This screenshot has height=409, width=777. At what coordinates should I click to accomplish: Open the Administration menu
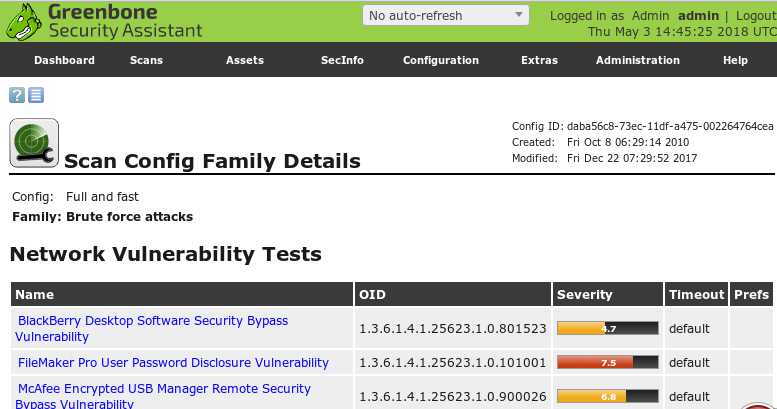[x=638, y=60]
